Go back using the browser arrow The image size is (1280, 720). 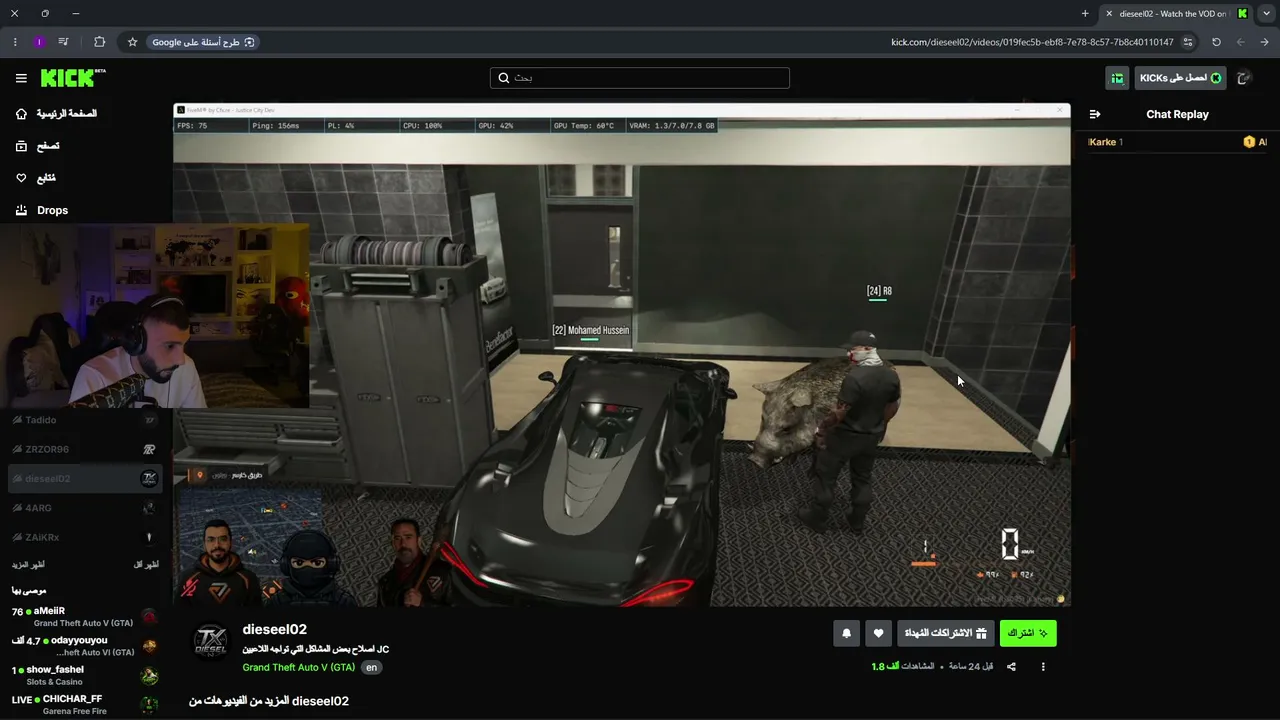(1265, 42)
